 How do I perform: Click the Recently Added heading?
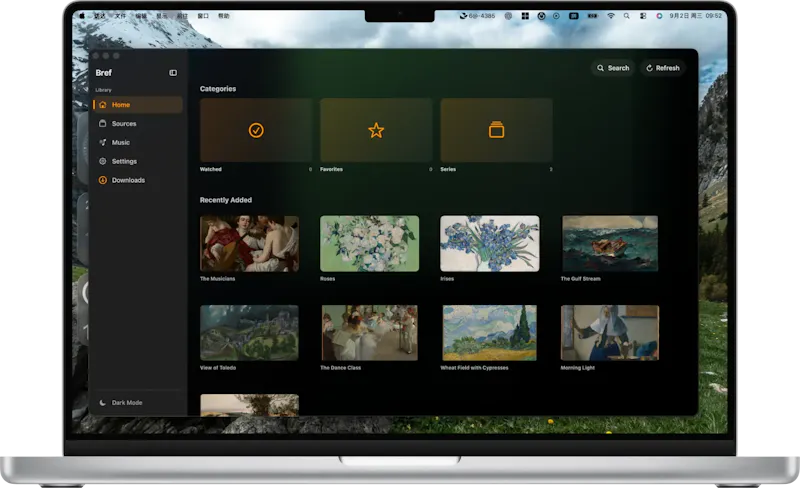pos(226,200)
